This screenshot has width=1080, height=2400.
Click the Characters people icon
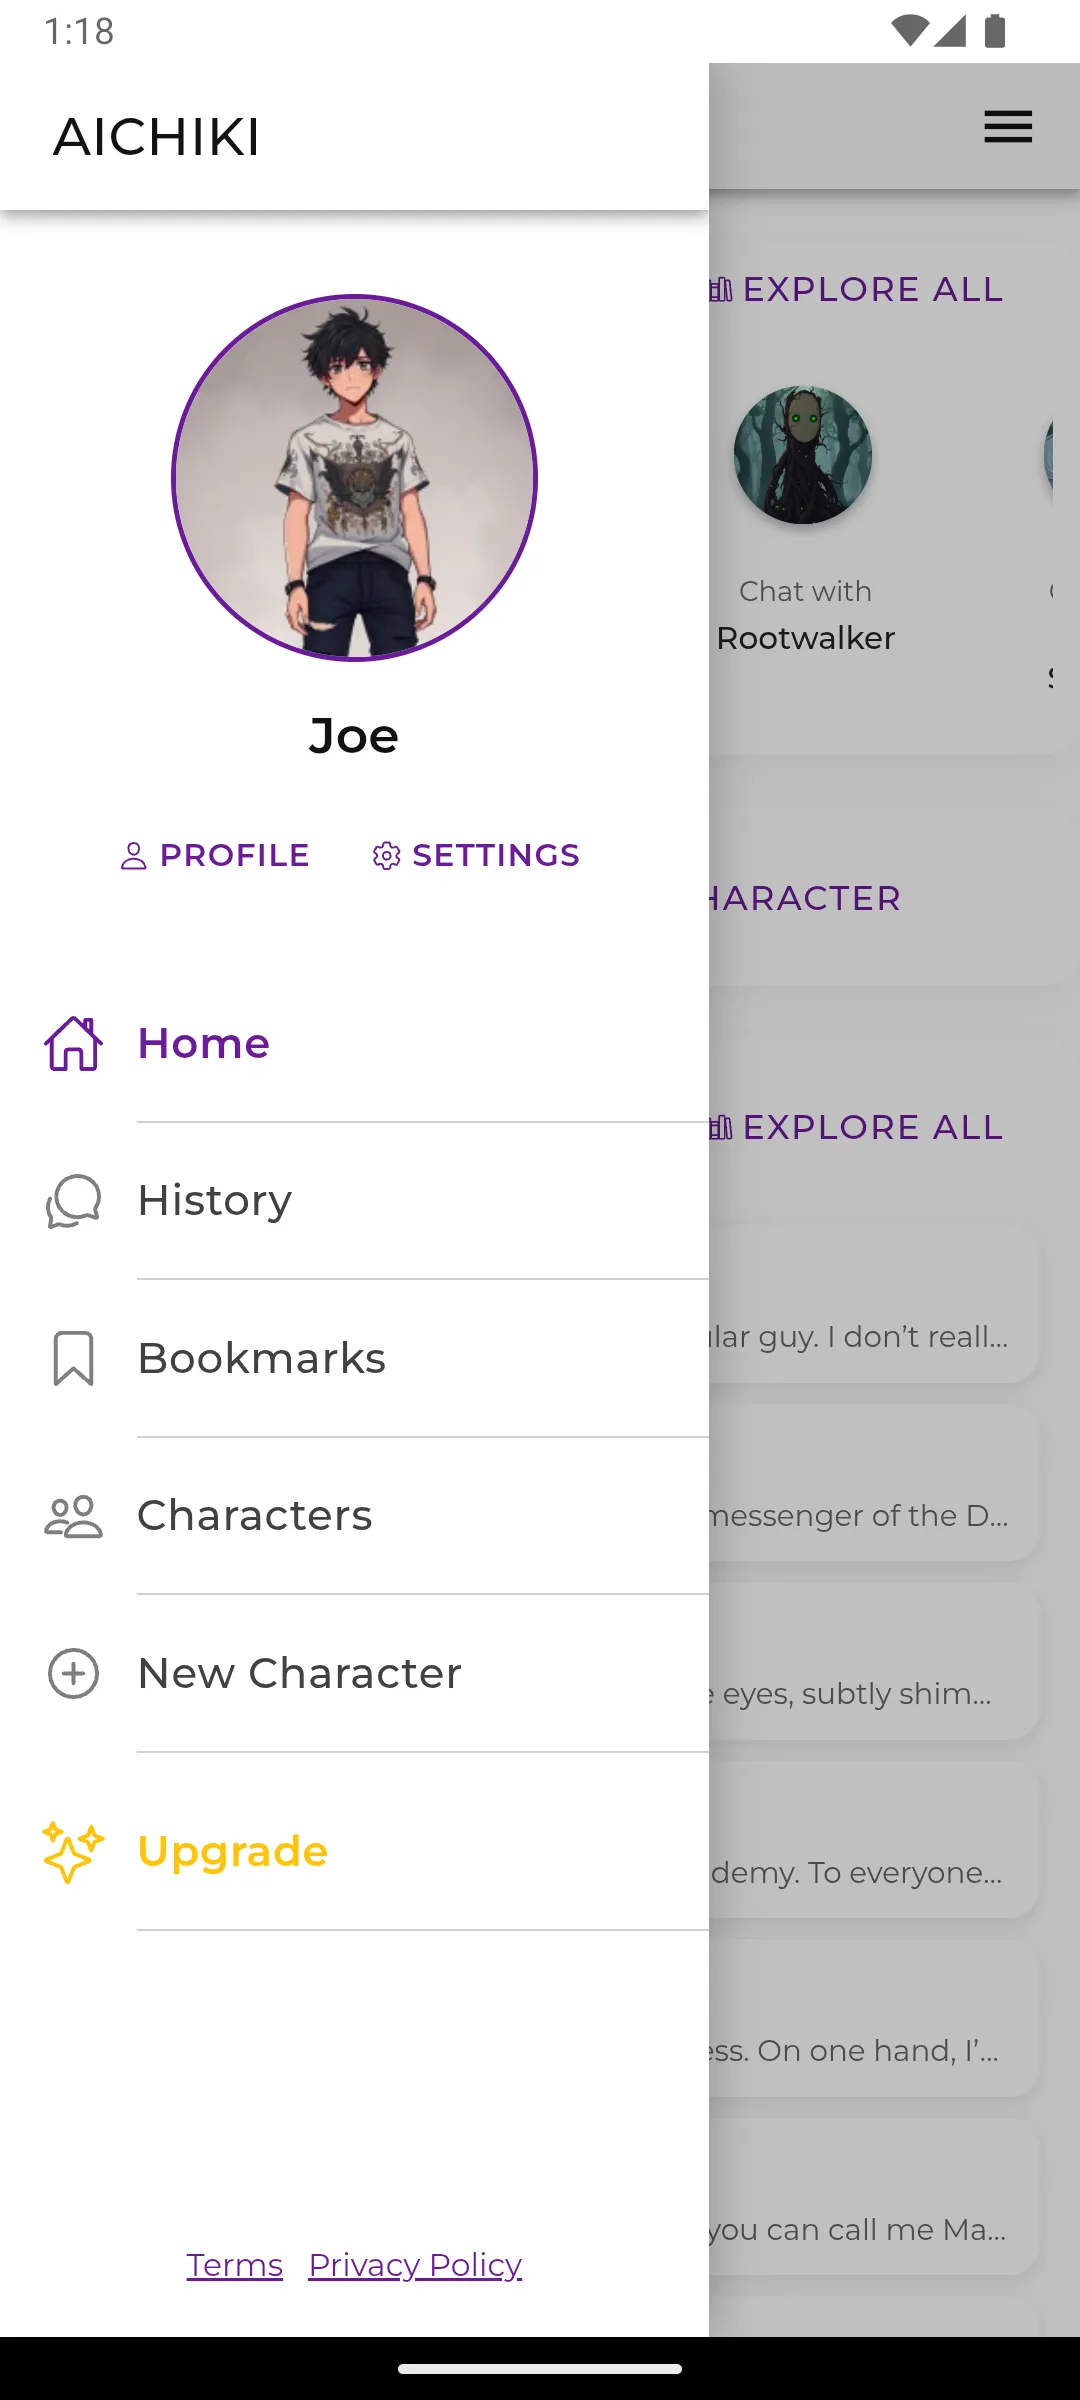point(73,1516)
